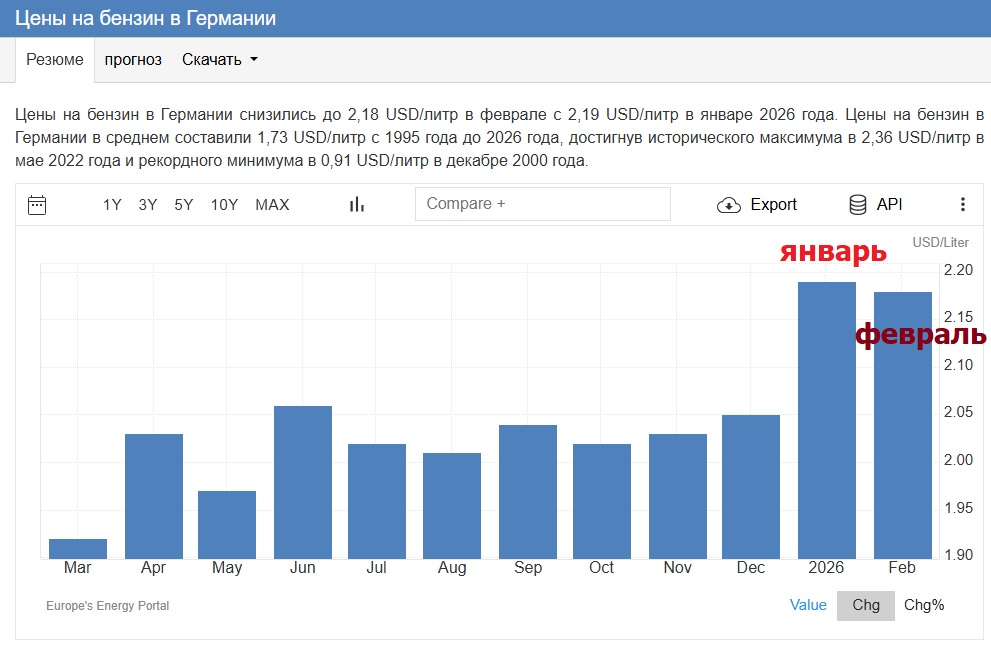This screenshot has width=991, height=649.
Task: Switch to the прогноз tab
Action: [133, 59]
